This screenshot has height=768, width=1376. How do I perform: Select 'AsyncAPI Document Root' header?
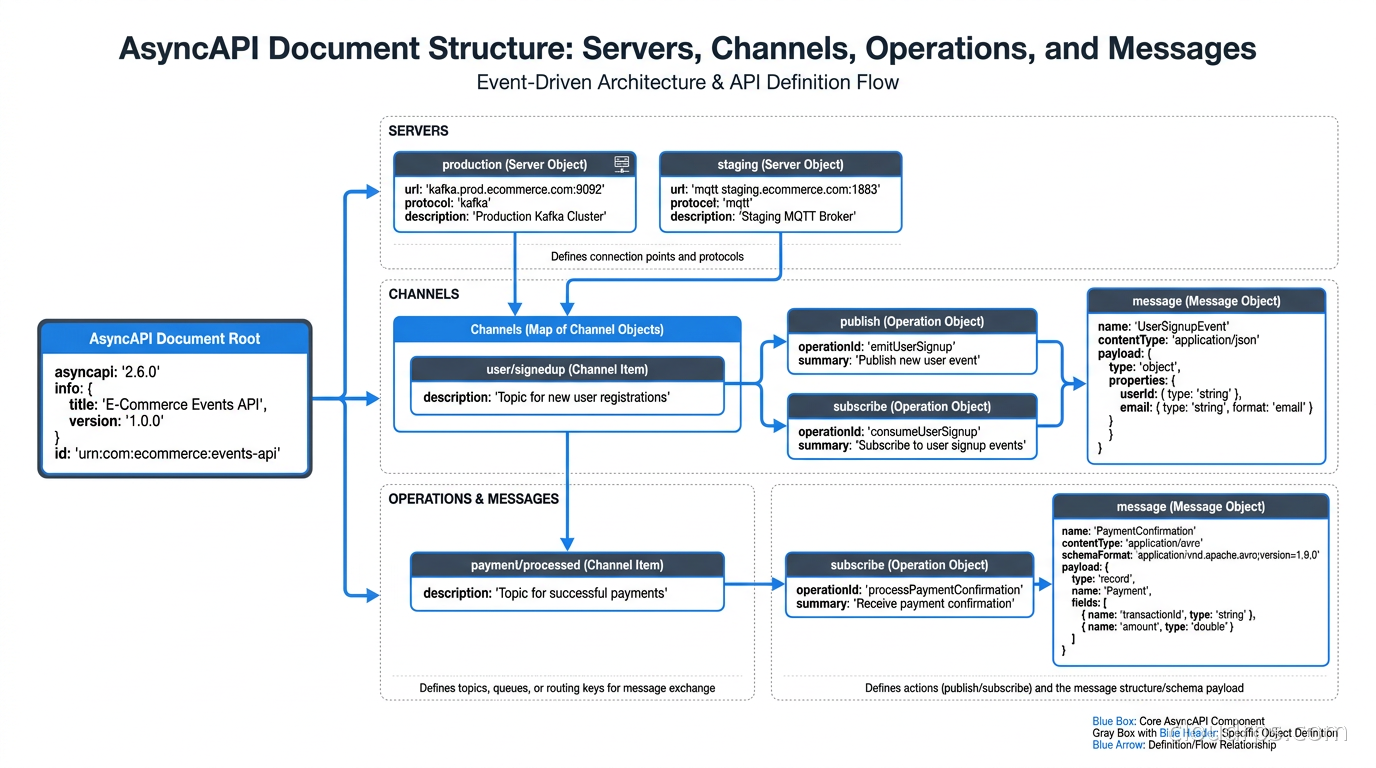point(175,338)
